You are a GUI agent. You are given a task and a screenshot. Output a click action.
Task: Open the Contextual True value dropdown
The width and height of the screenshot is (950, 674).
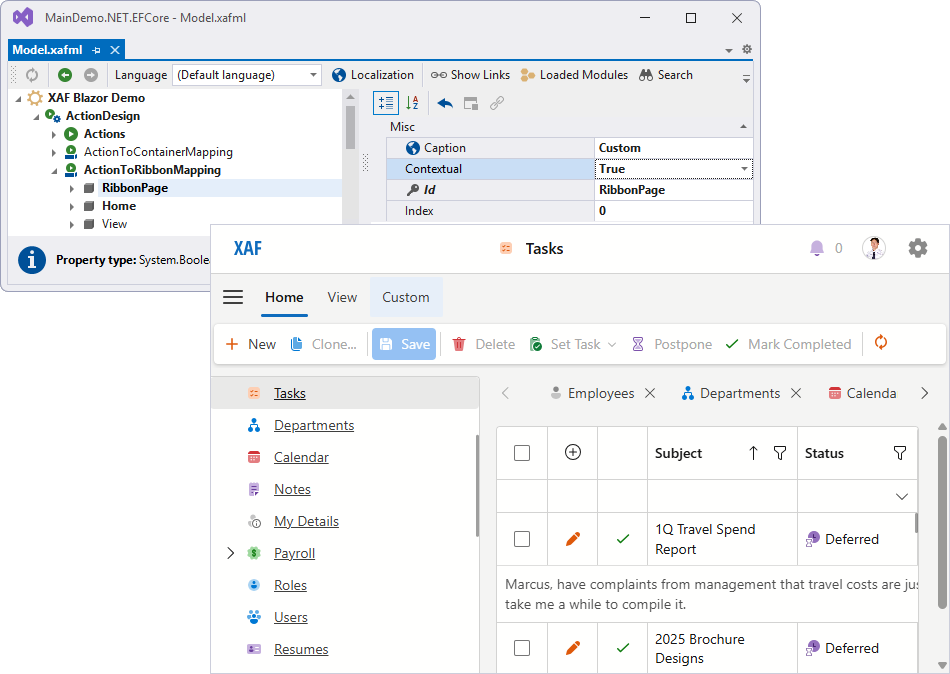[x=744, y=170]
